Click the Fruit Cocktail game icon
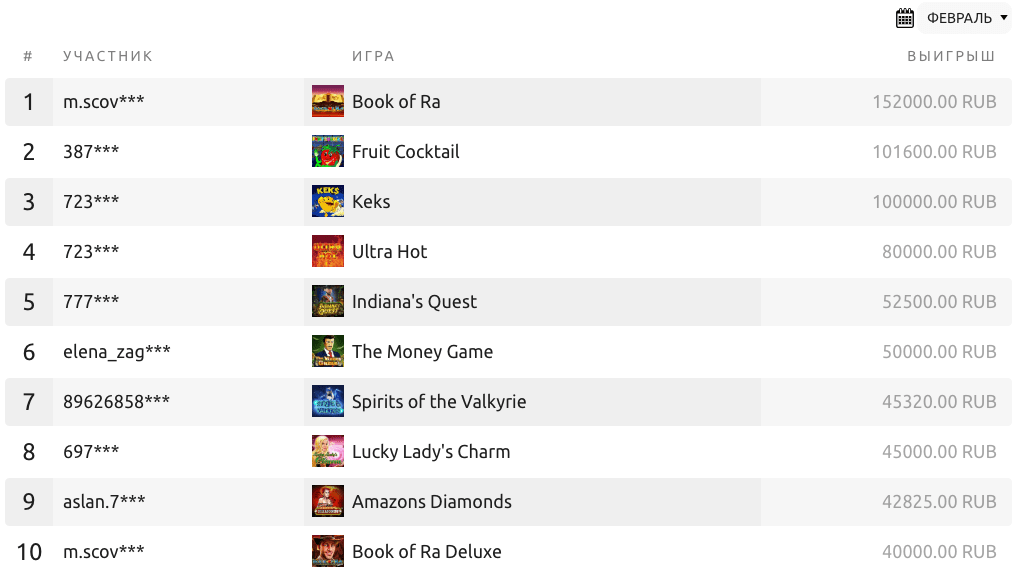1019x575 pixels. point(328,152)
